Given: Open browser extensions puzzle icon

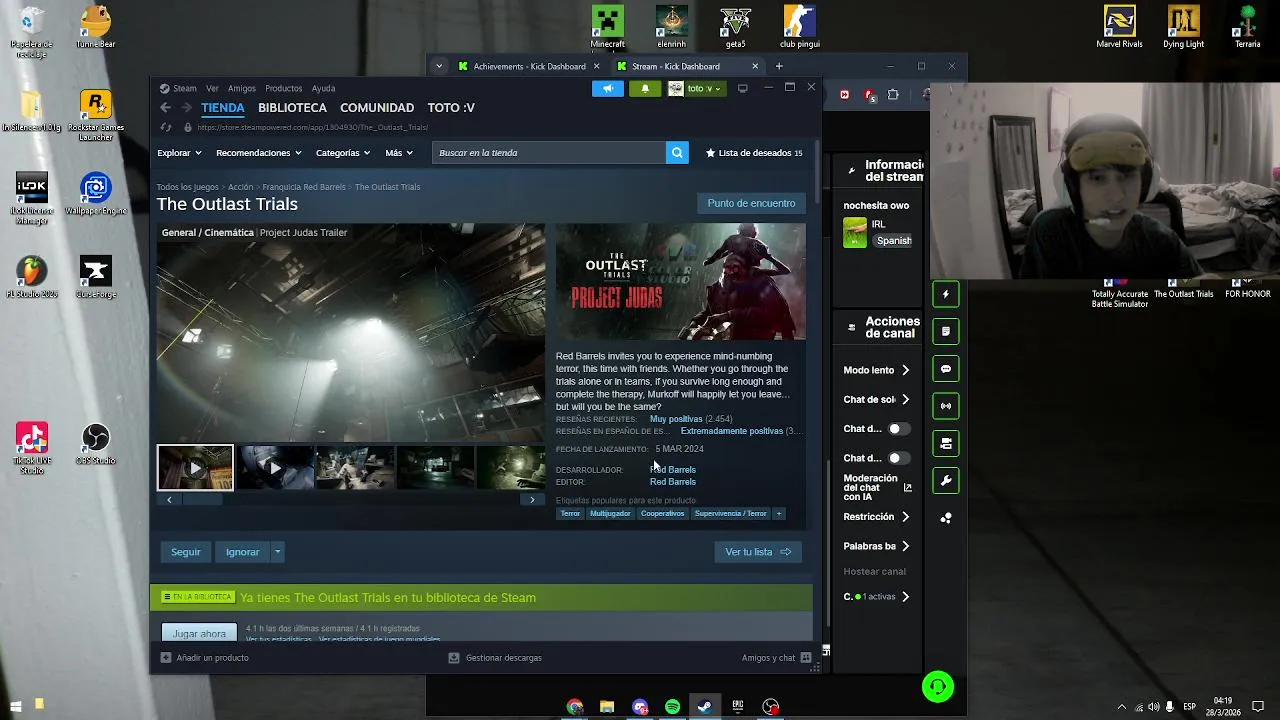Looking at the screenshot, I should point(893,95).
